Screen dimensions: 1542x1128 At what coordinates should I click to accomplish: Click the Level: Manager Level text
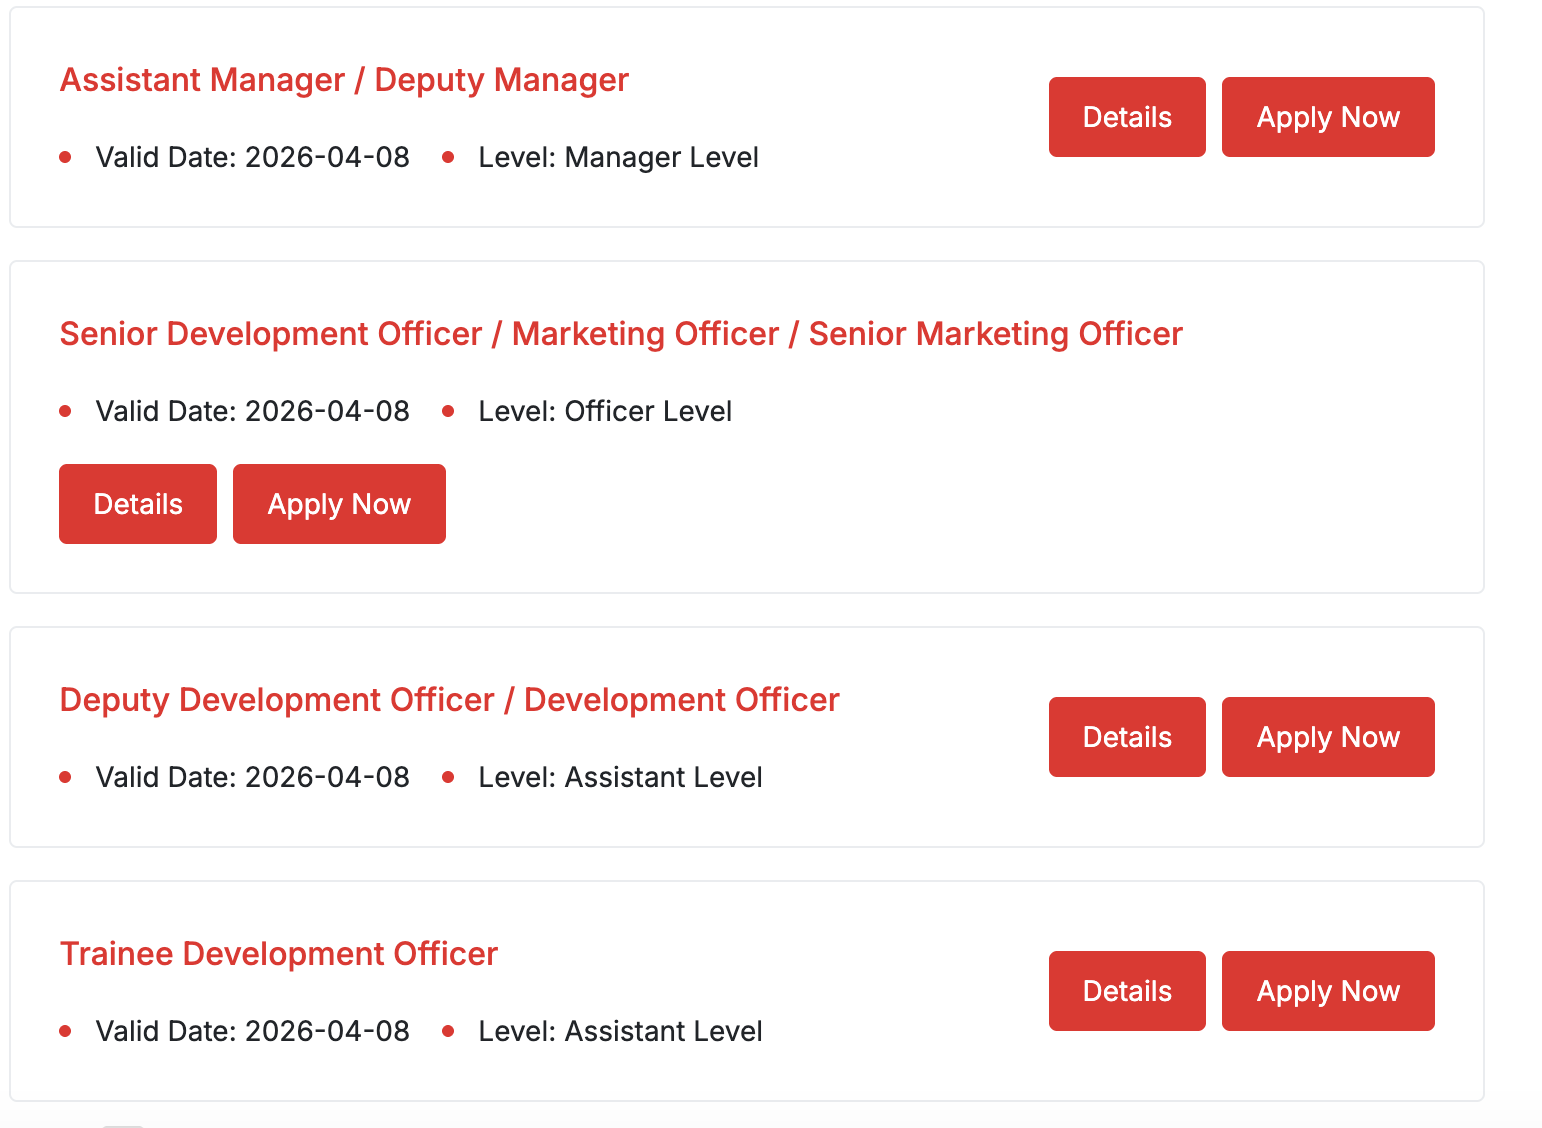[618, 158]
